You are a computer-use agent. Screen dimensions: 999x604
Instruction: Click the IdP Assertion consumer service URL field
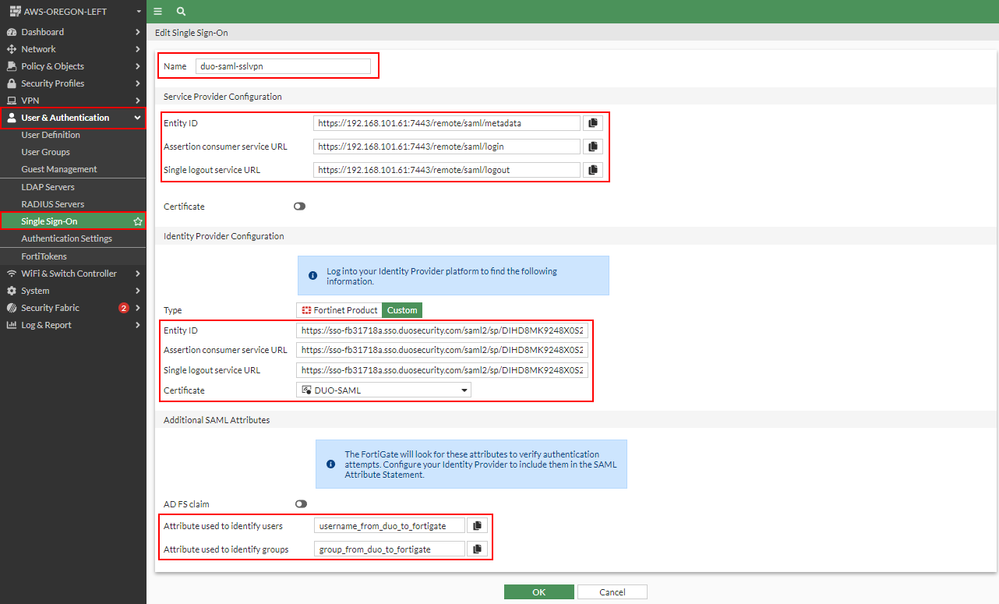[x=442, y=350]
